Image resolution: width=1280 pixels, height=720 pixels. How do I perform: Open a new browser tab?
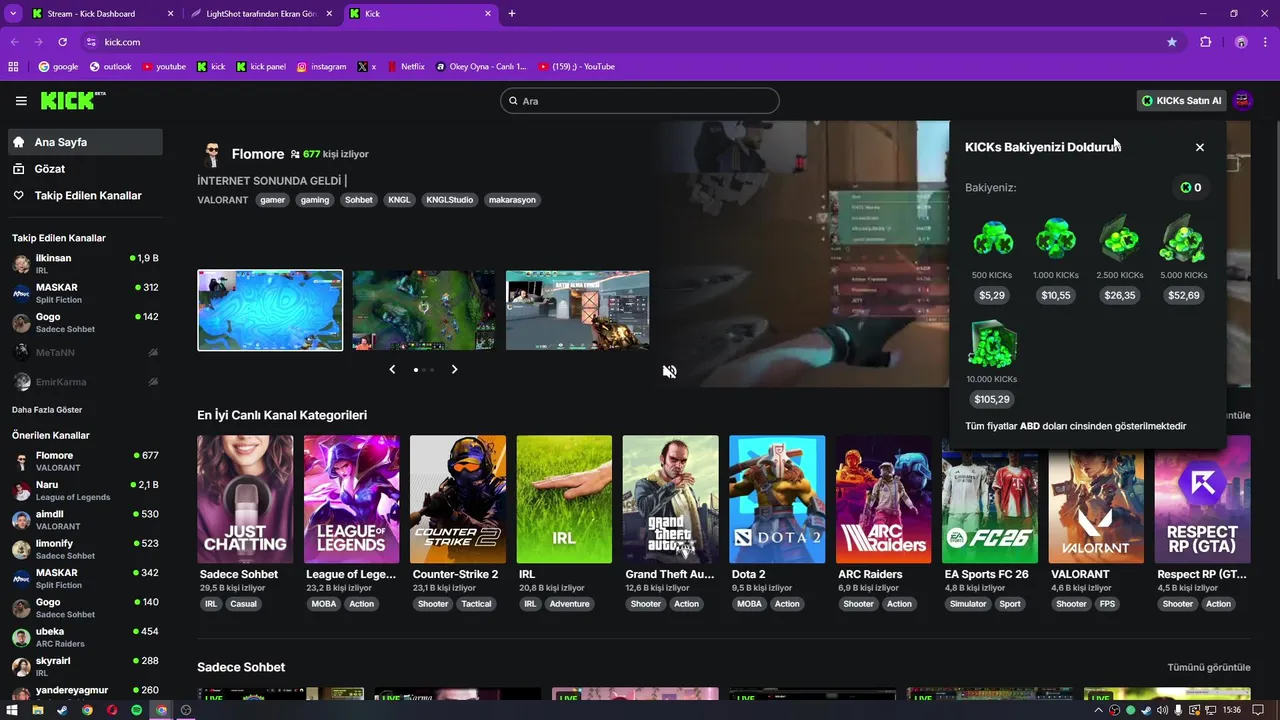pyautogui.click(x=512, y=14)
